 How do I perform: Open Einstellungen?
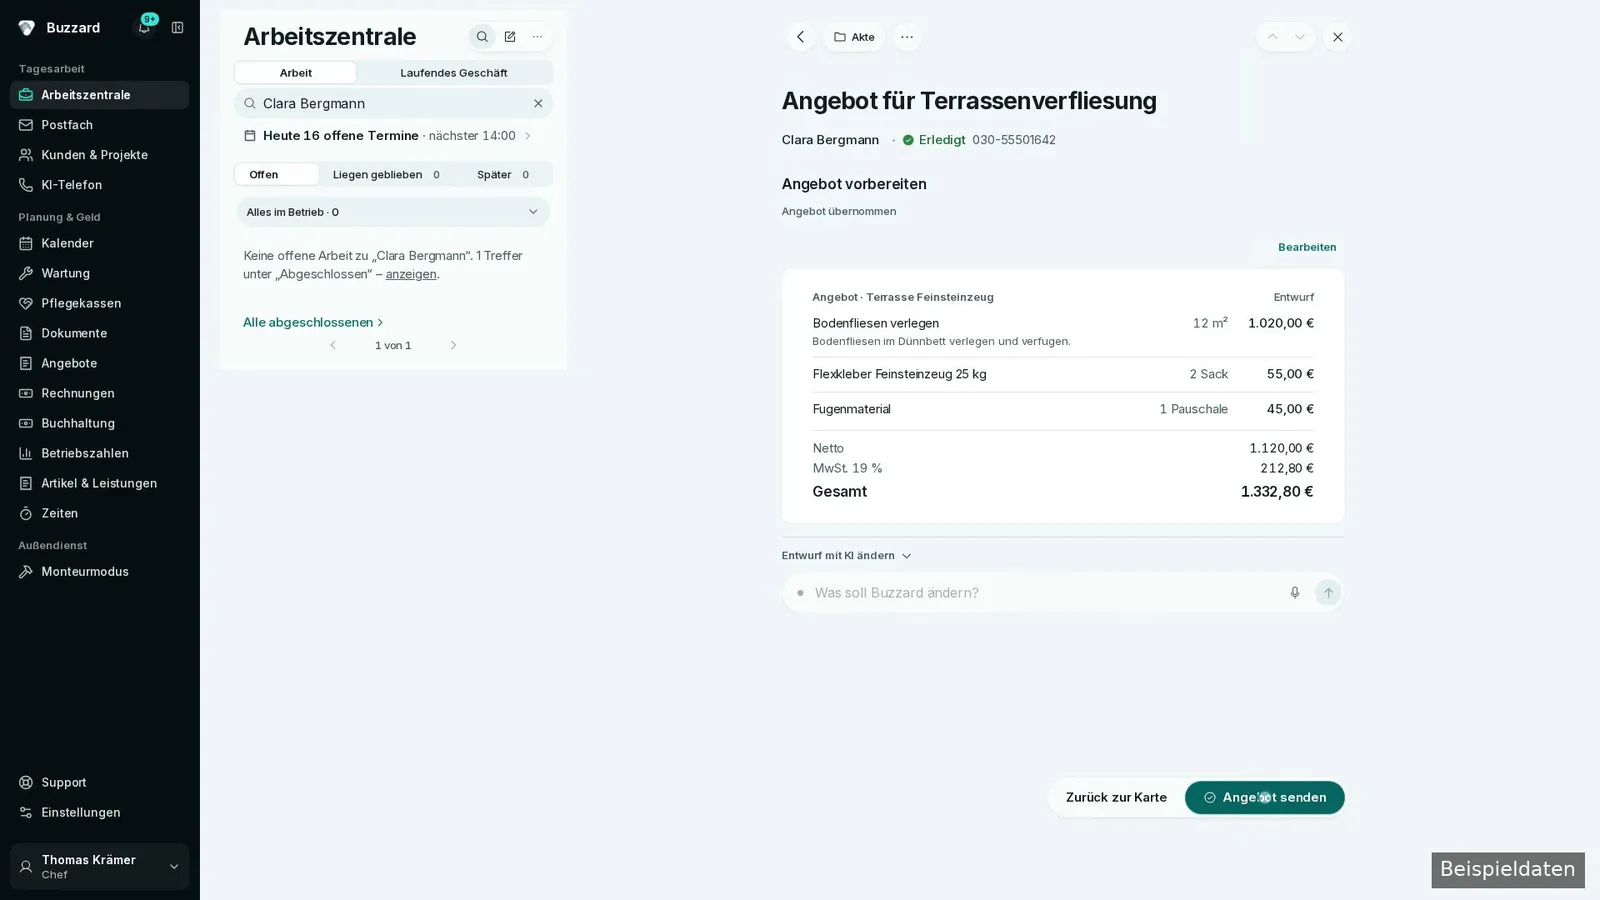[99, 812]
